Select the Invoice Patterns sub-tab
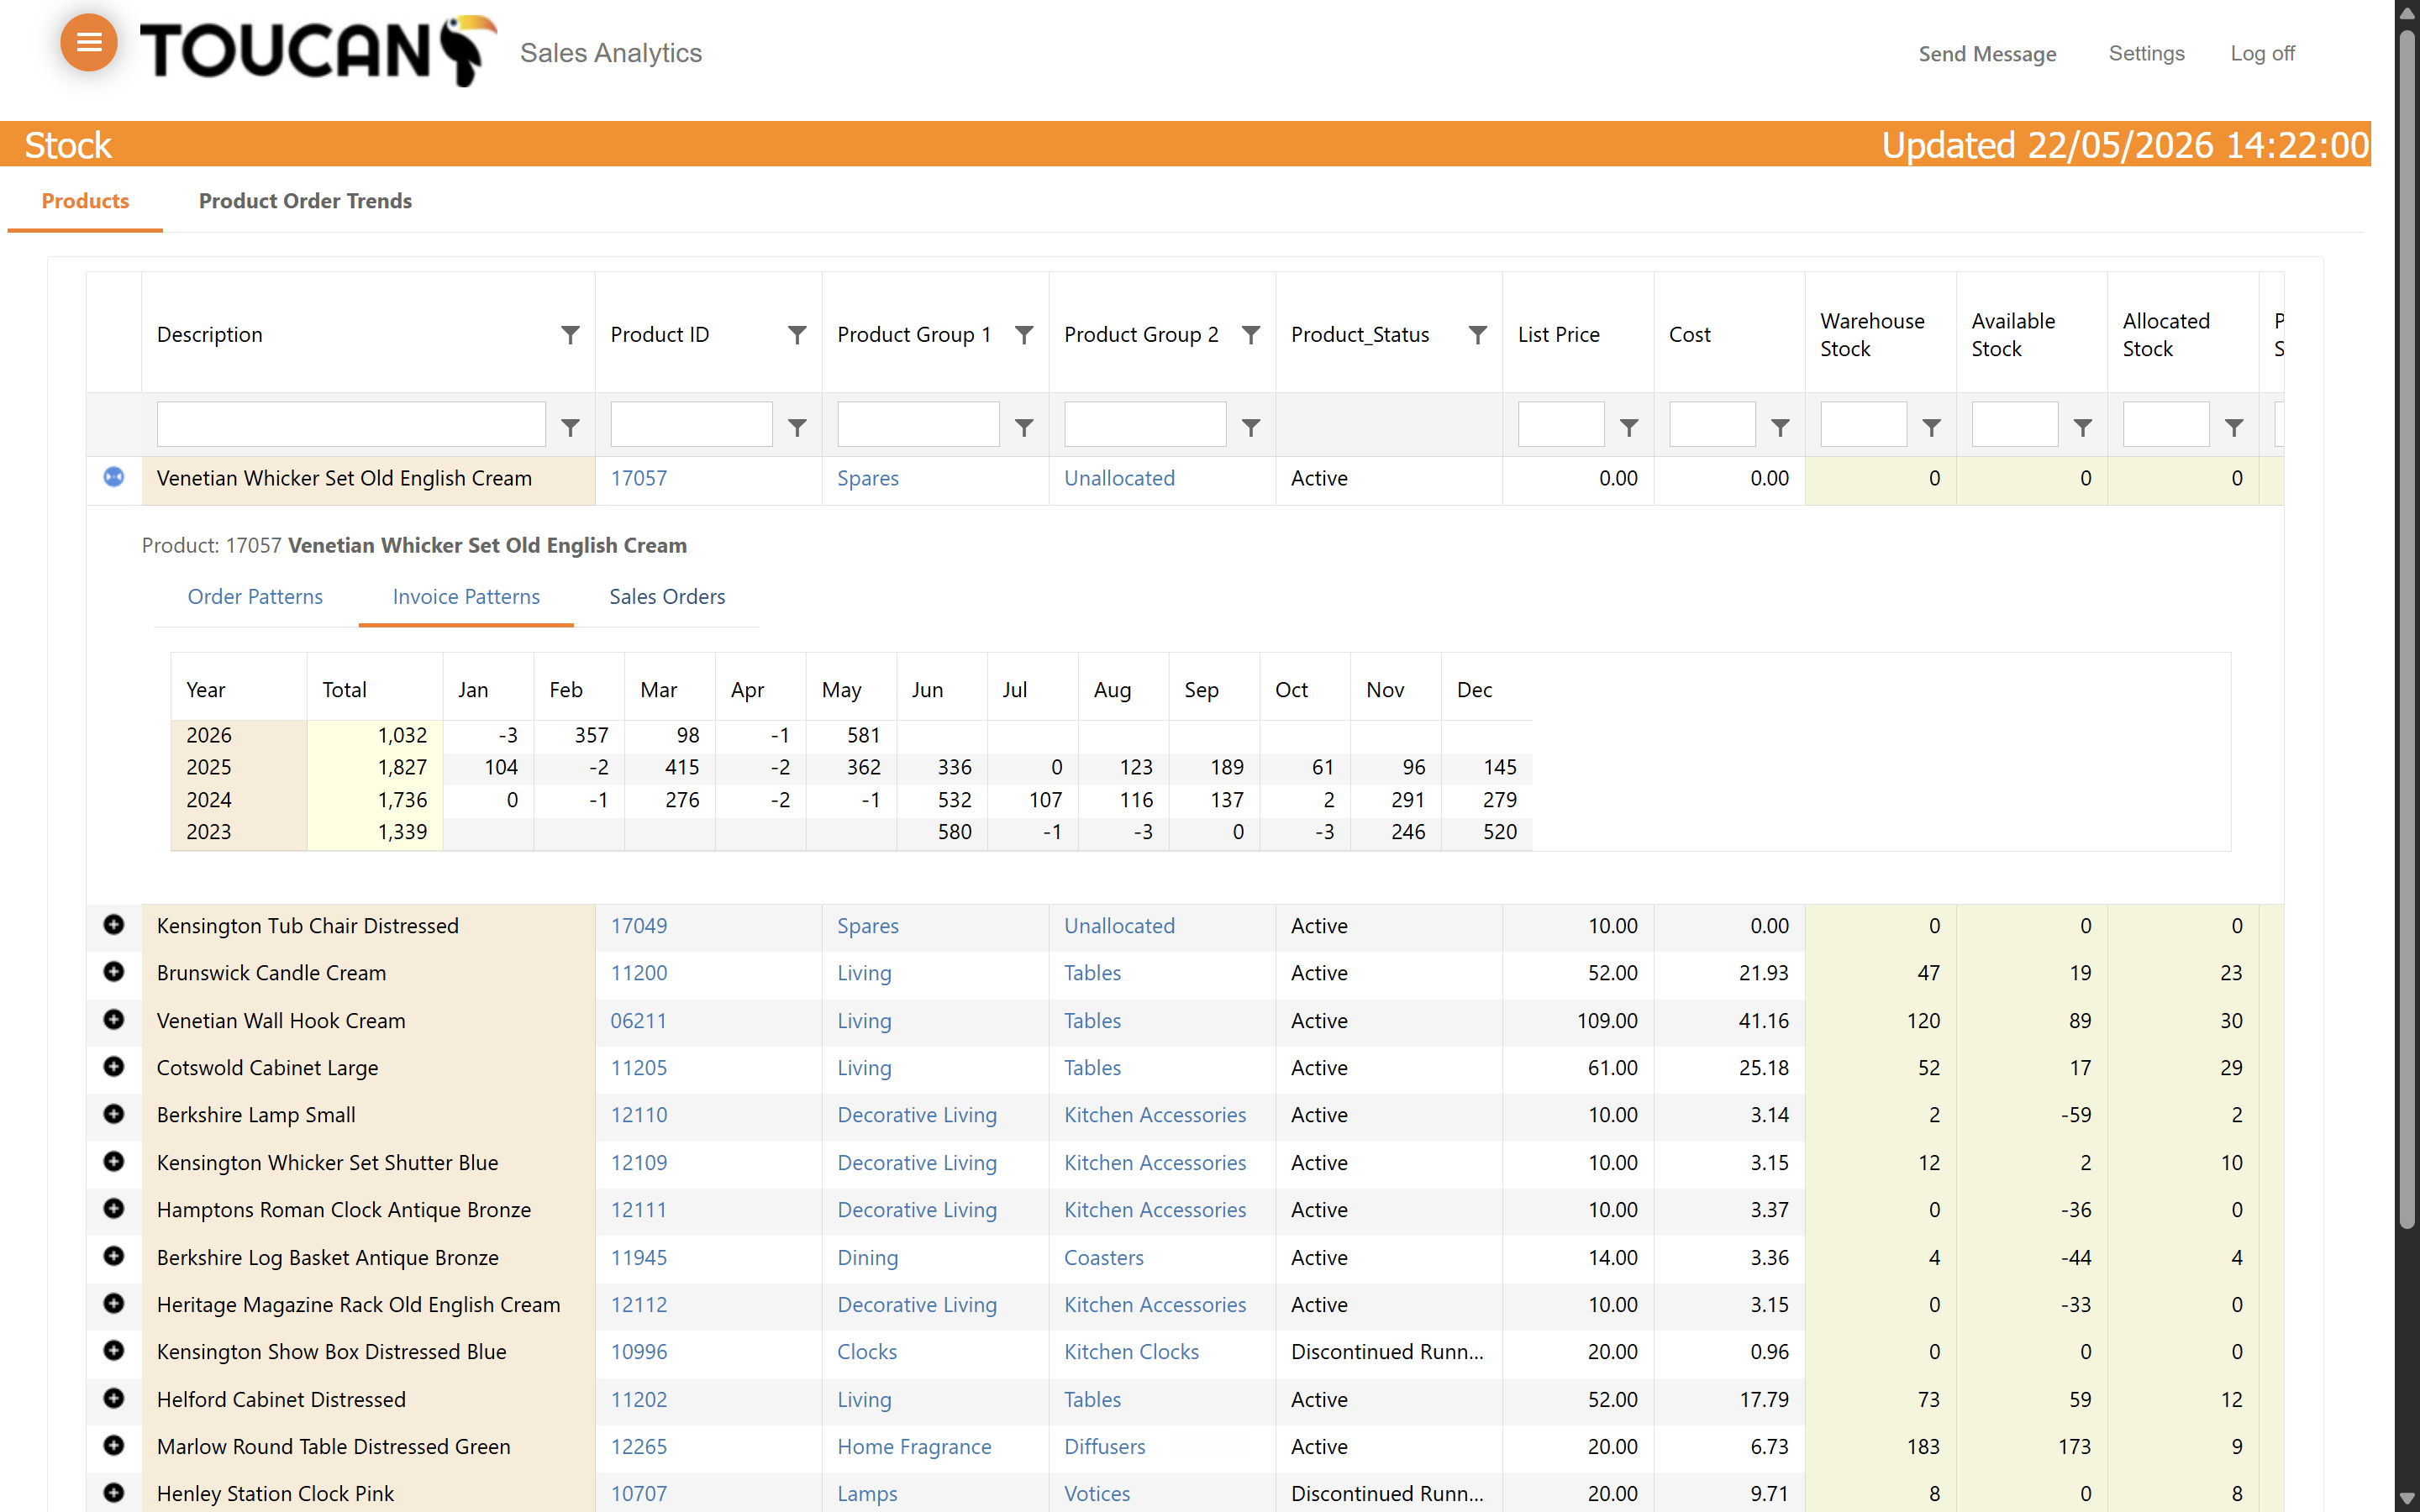Viewport: 2420px width, 1512px height. click(x=466, y=597)
